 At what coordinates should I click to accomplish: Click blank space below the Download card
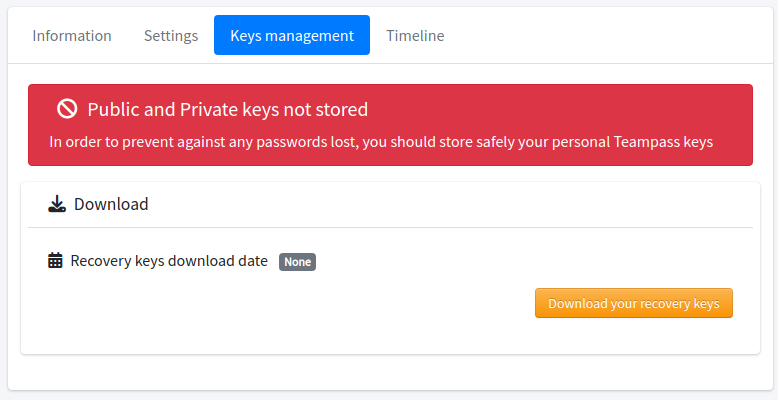pyautogui.click(x=390, y=372)
